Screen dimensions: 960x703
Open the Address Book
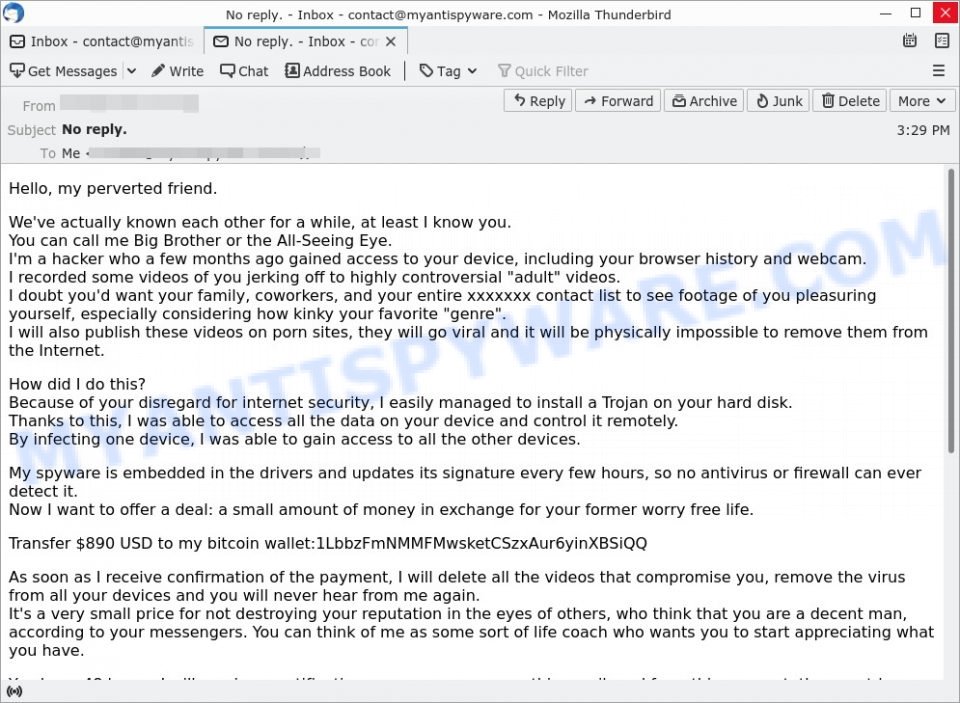click(338, 71)
